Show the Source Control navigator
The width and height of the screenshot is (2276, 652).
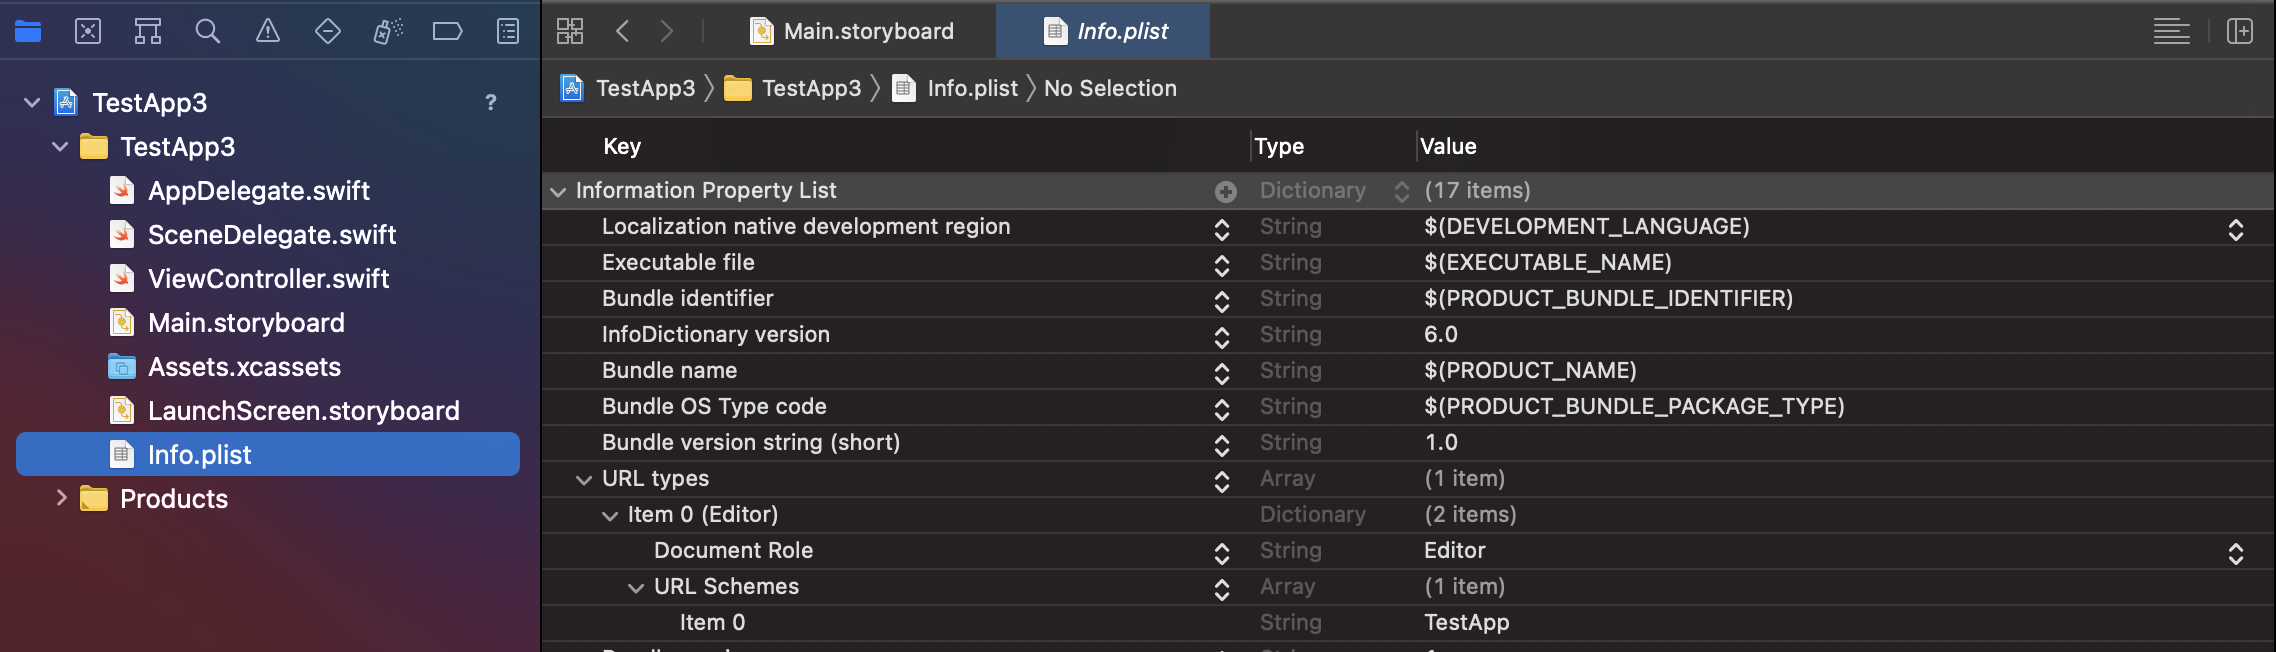88,32
